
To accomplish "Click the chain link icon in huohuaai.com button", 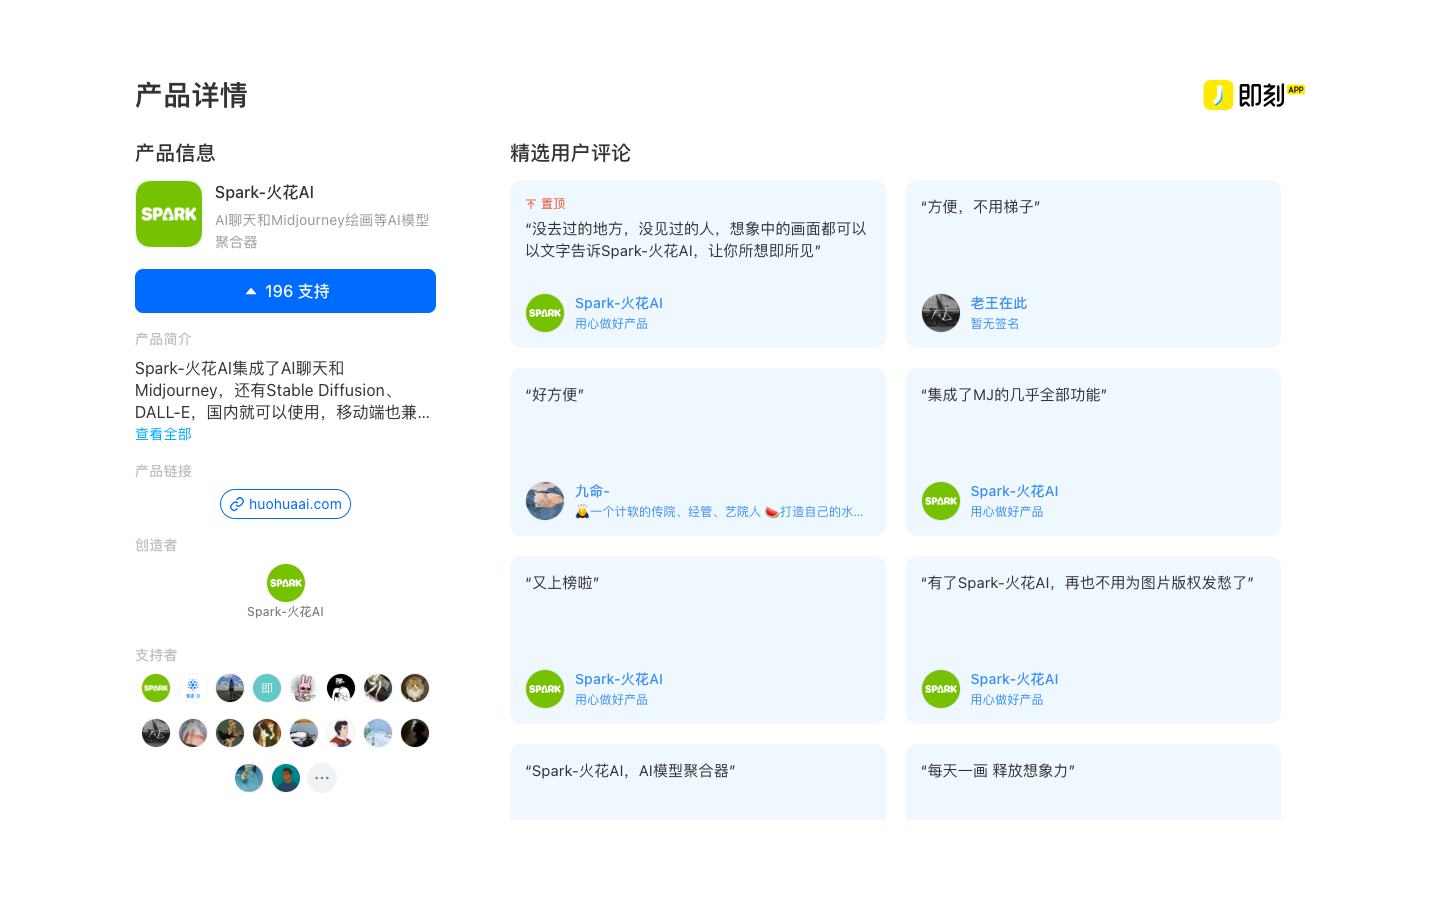I will point(236,504).
